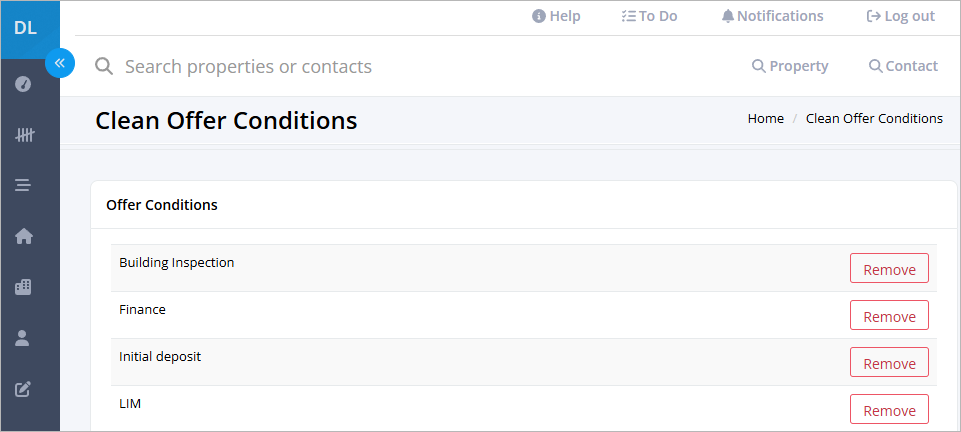Click the DL logo tile

point(25,29)
